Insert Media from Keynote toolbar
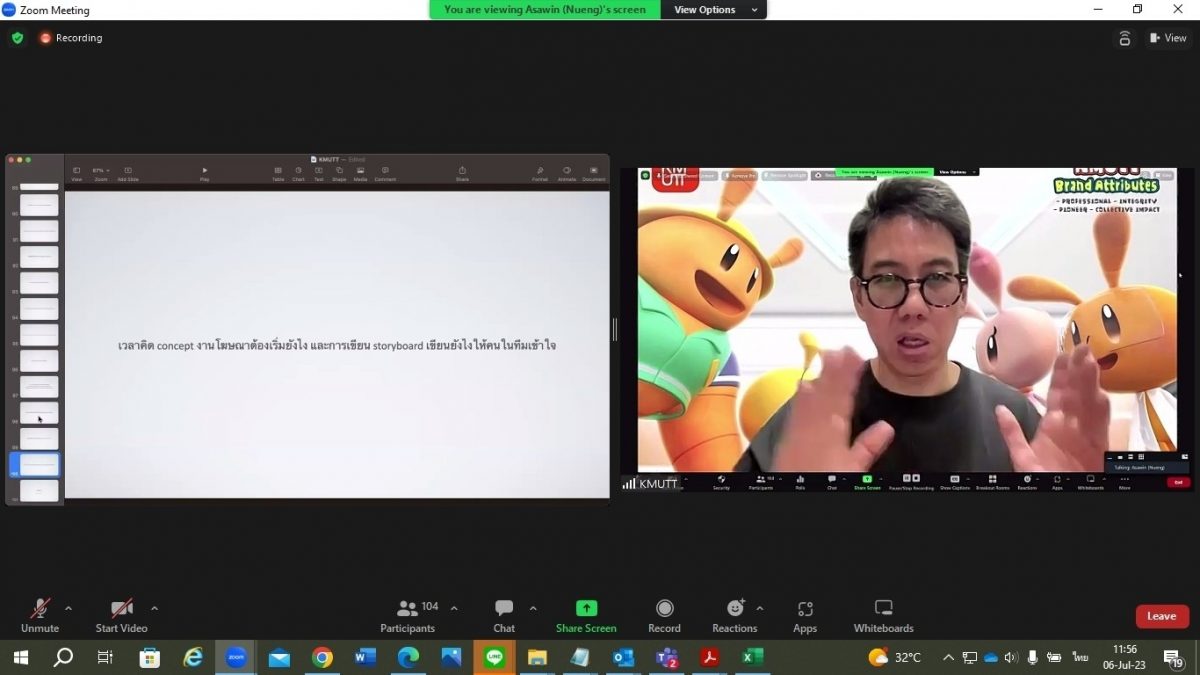The height and width of the screenshot is (675, 1200). point(360,173)
